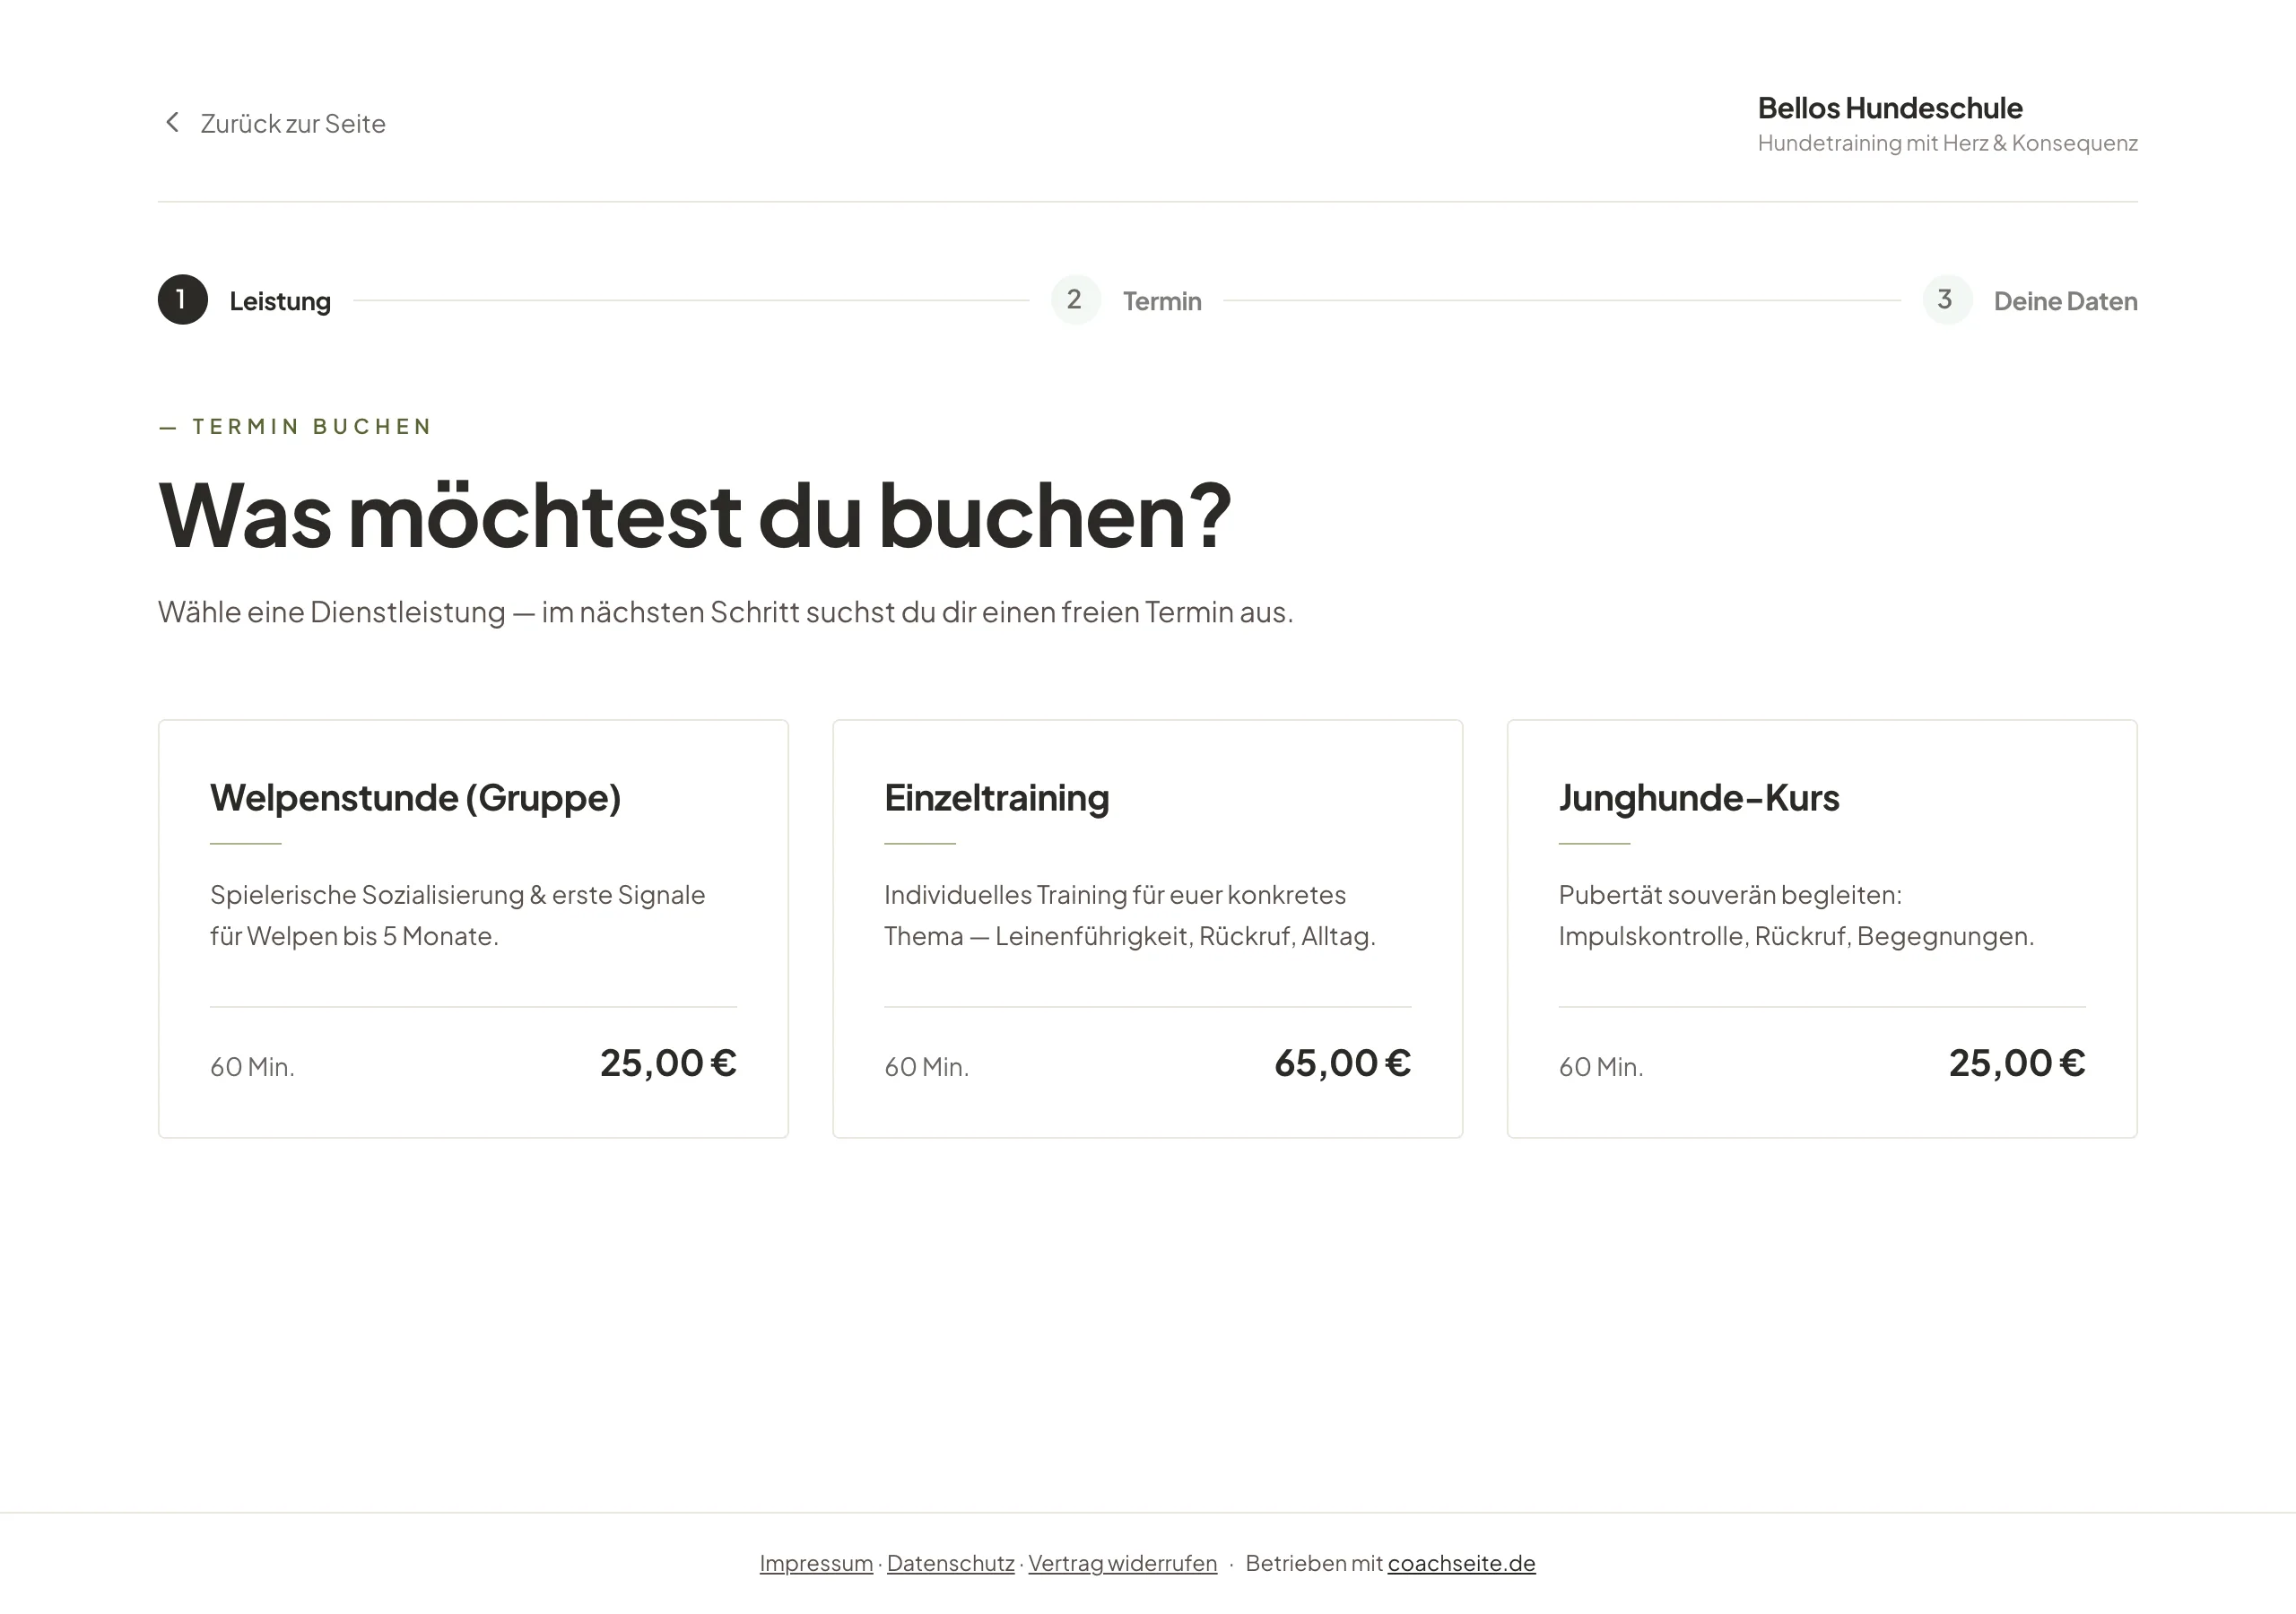Click '60 Min.' in the Junghunde-Kurs card
The image size is (2296, 1614).
pyautogui.click(x=1600, y=1067)
